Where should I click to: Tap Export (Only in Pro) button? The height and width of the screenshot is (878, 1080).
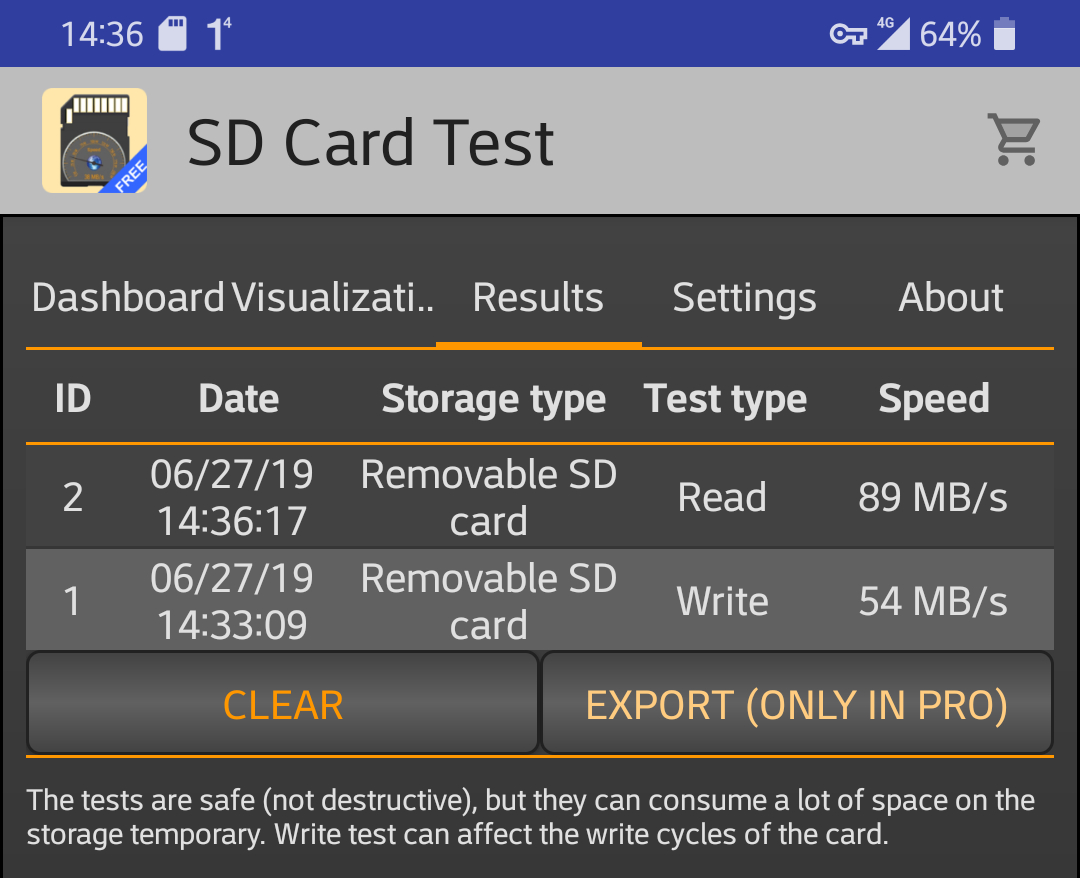tap(797, 703)
